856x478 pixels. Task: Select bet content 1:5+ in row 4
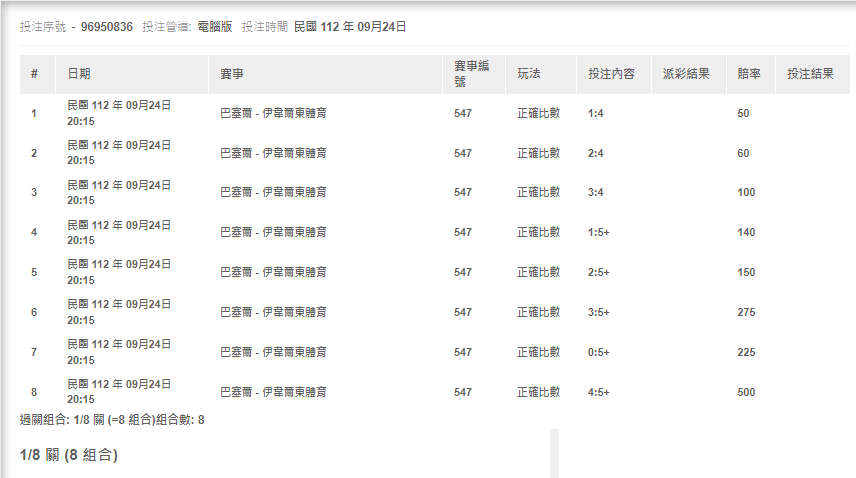599,232
